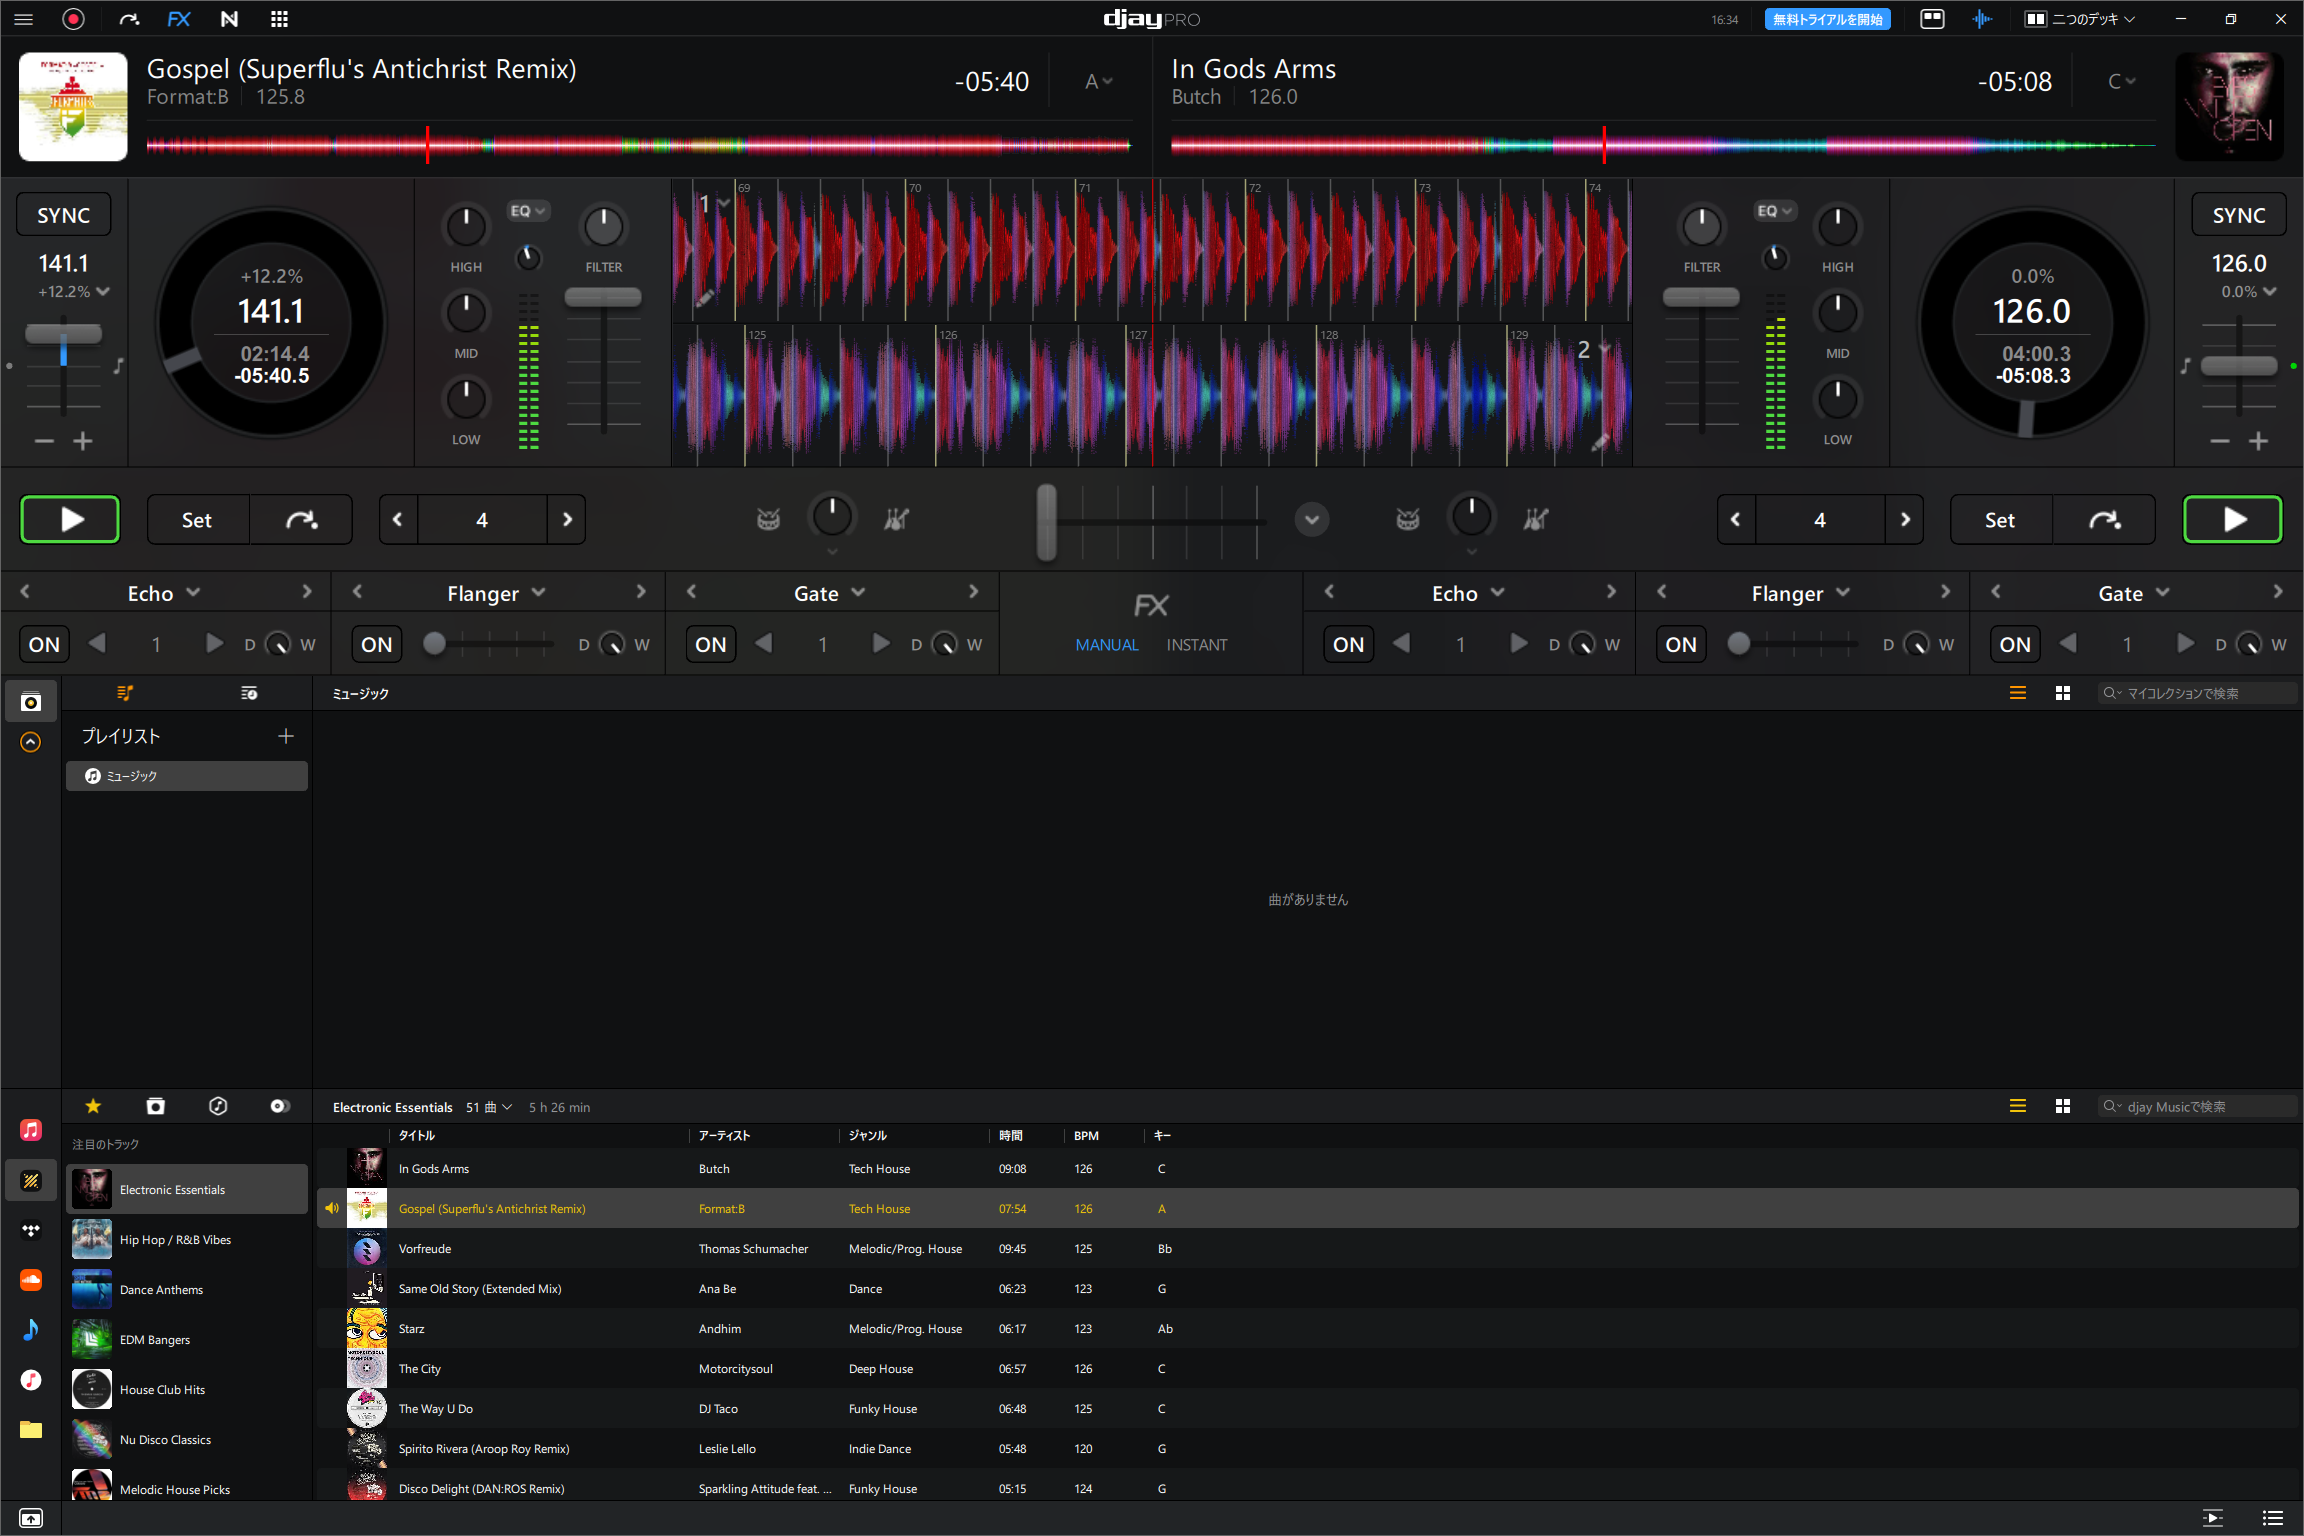
Task: Toggle right deck Flanger effect ON
Action: click(x=1680, y=645)
